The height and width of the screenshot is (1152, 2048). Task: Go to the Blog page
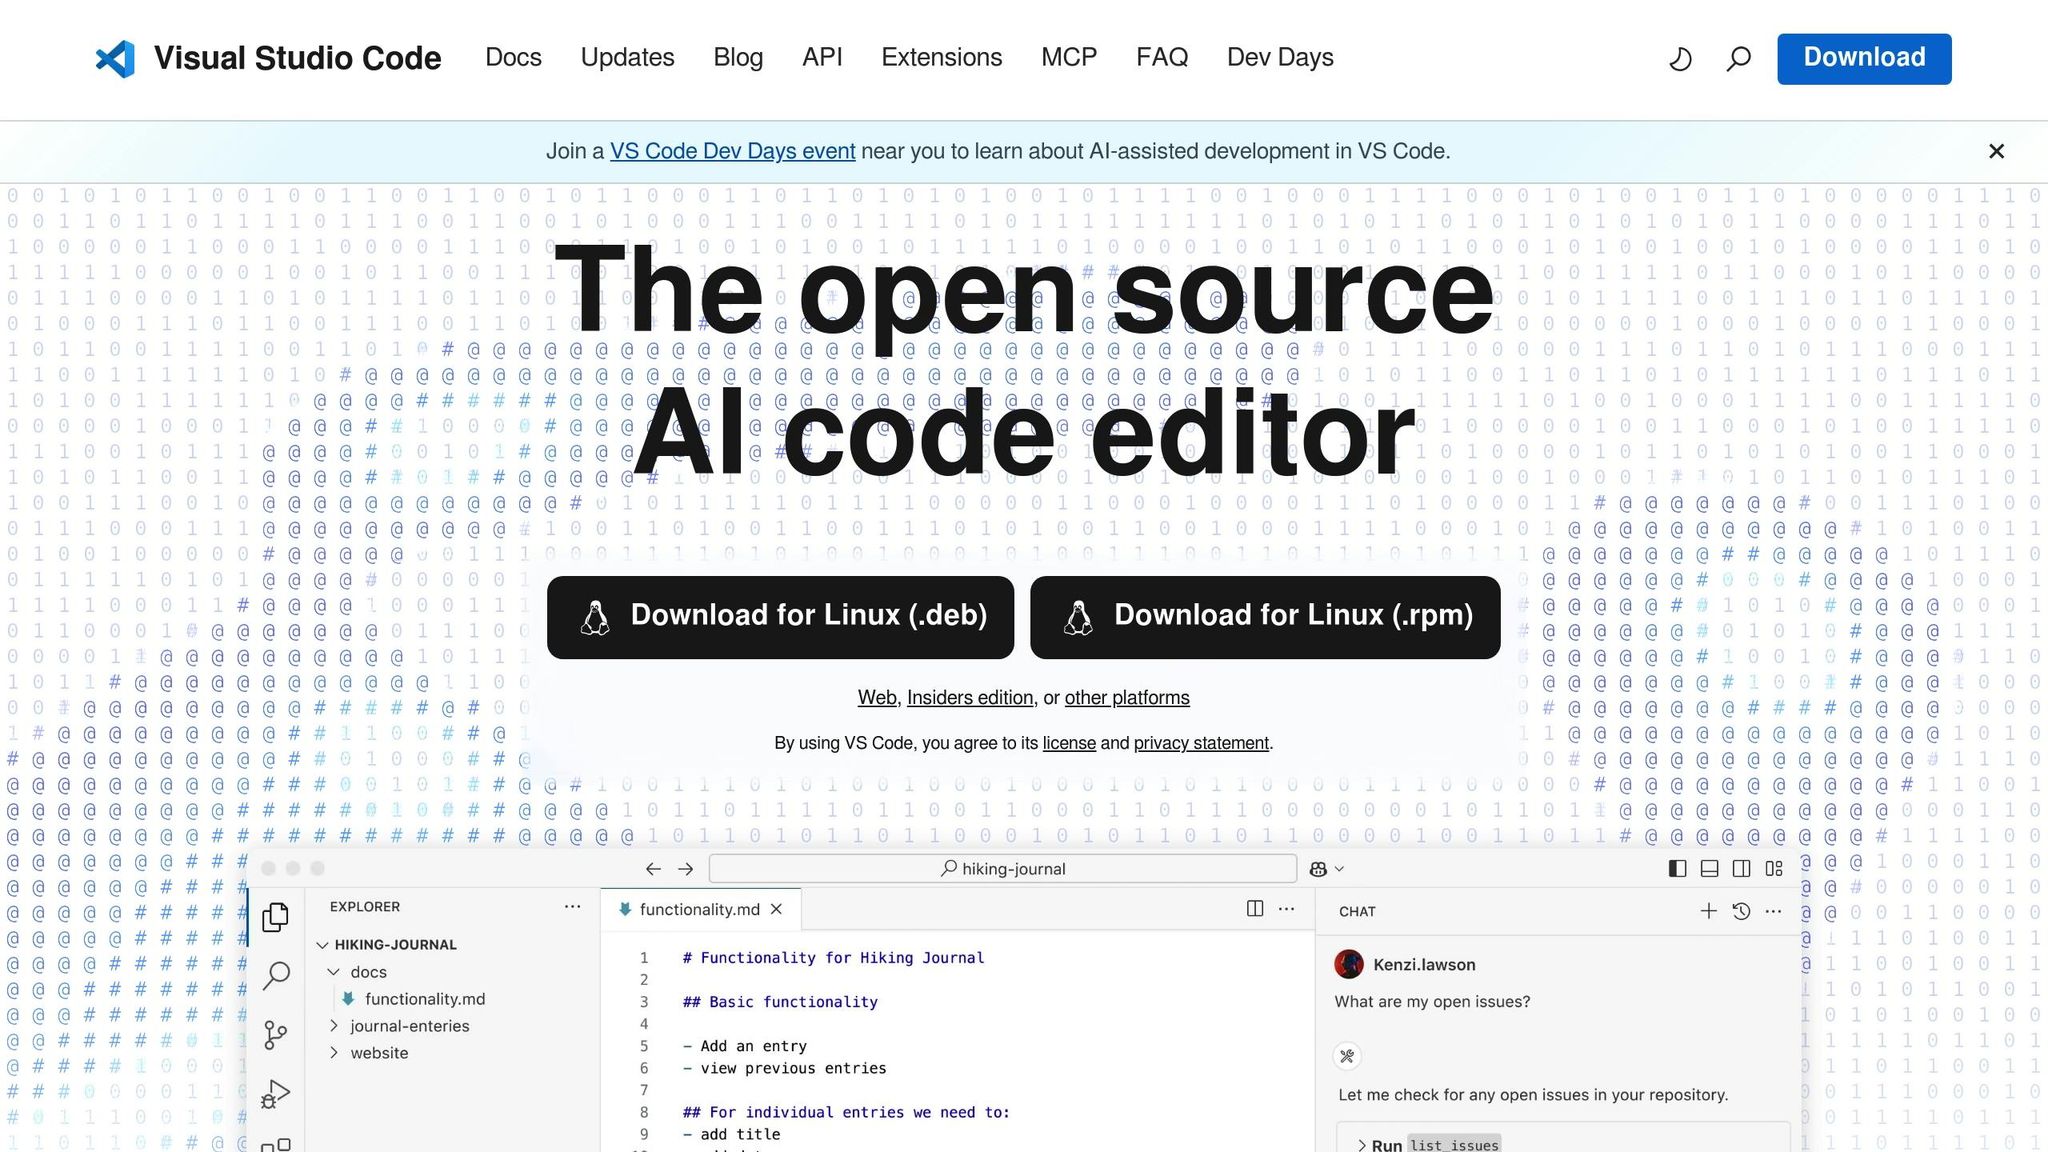738,57
